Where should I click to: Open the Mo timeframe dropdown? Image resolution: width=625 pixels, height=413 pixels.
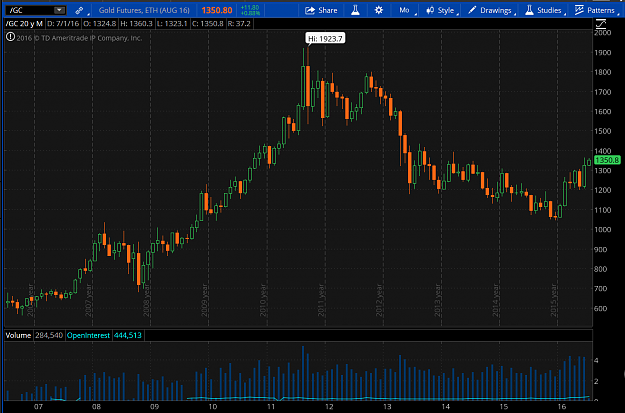[405, 10]
